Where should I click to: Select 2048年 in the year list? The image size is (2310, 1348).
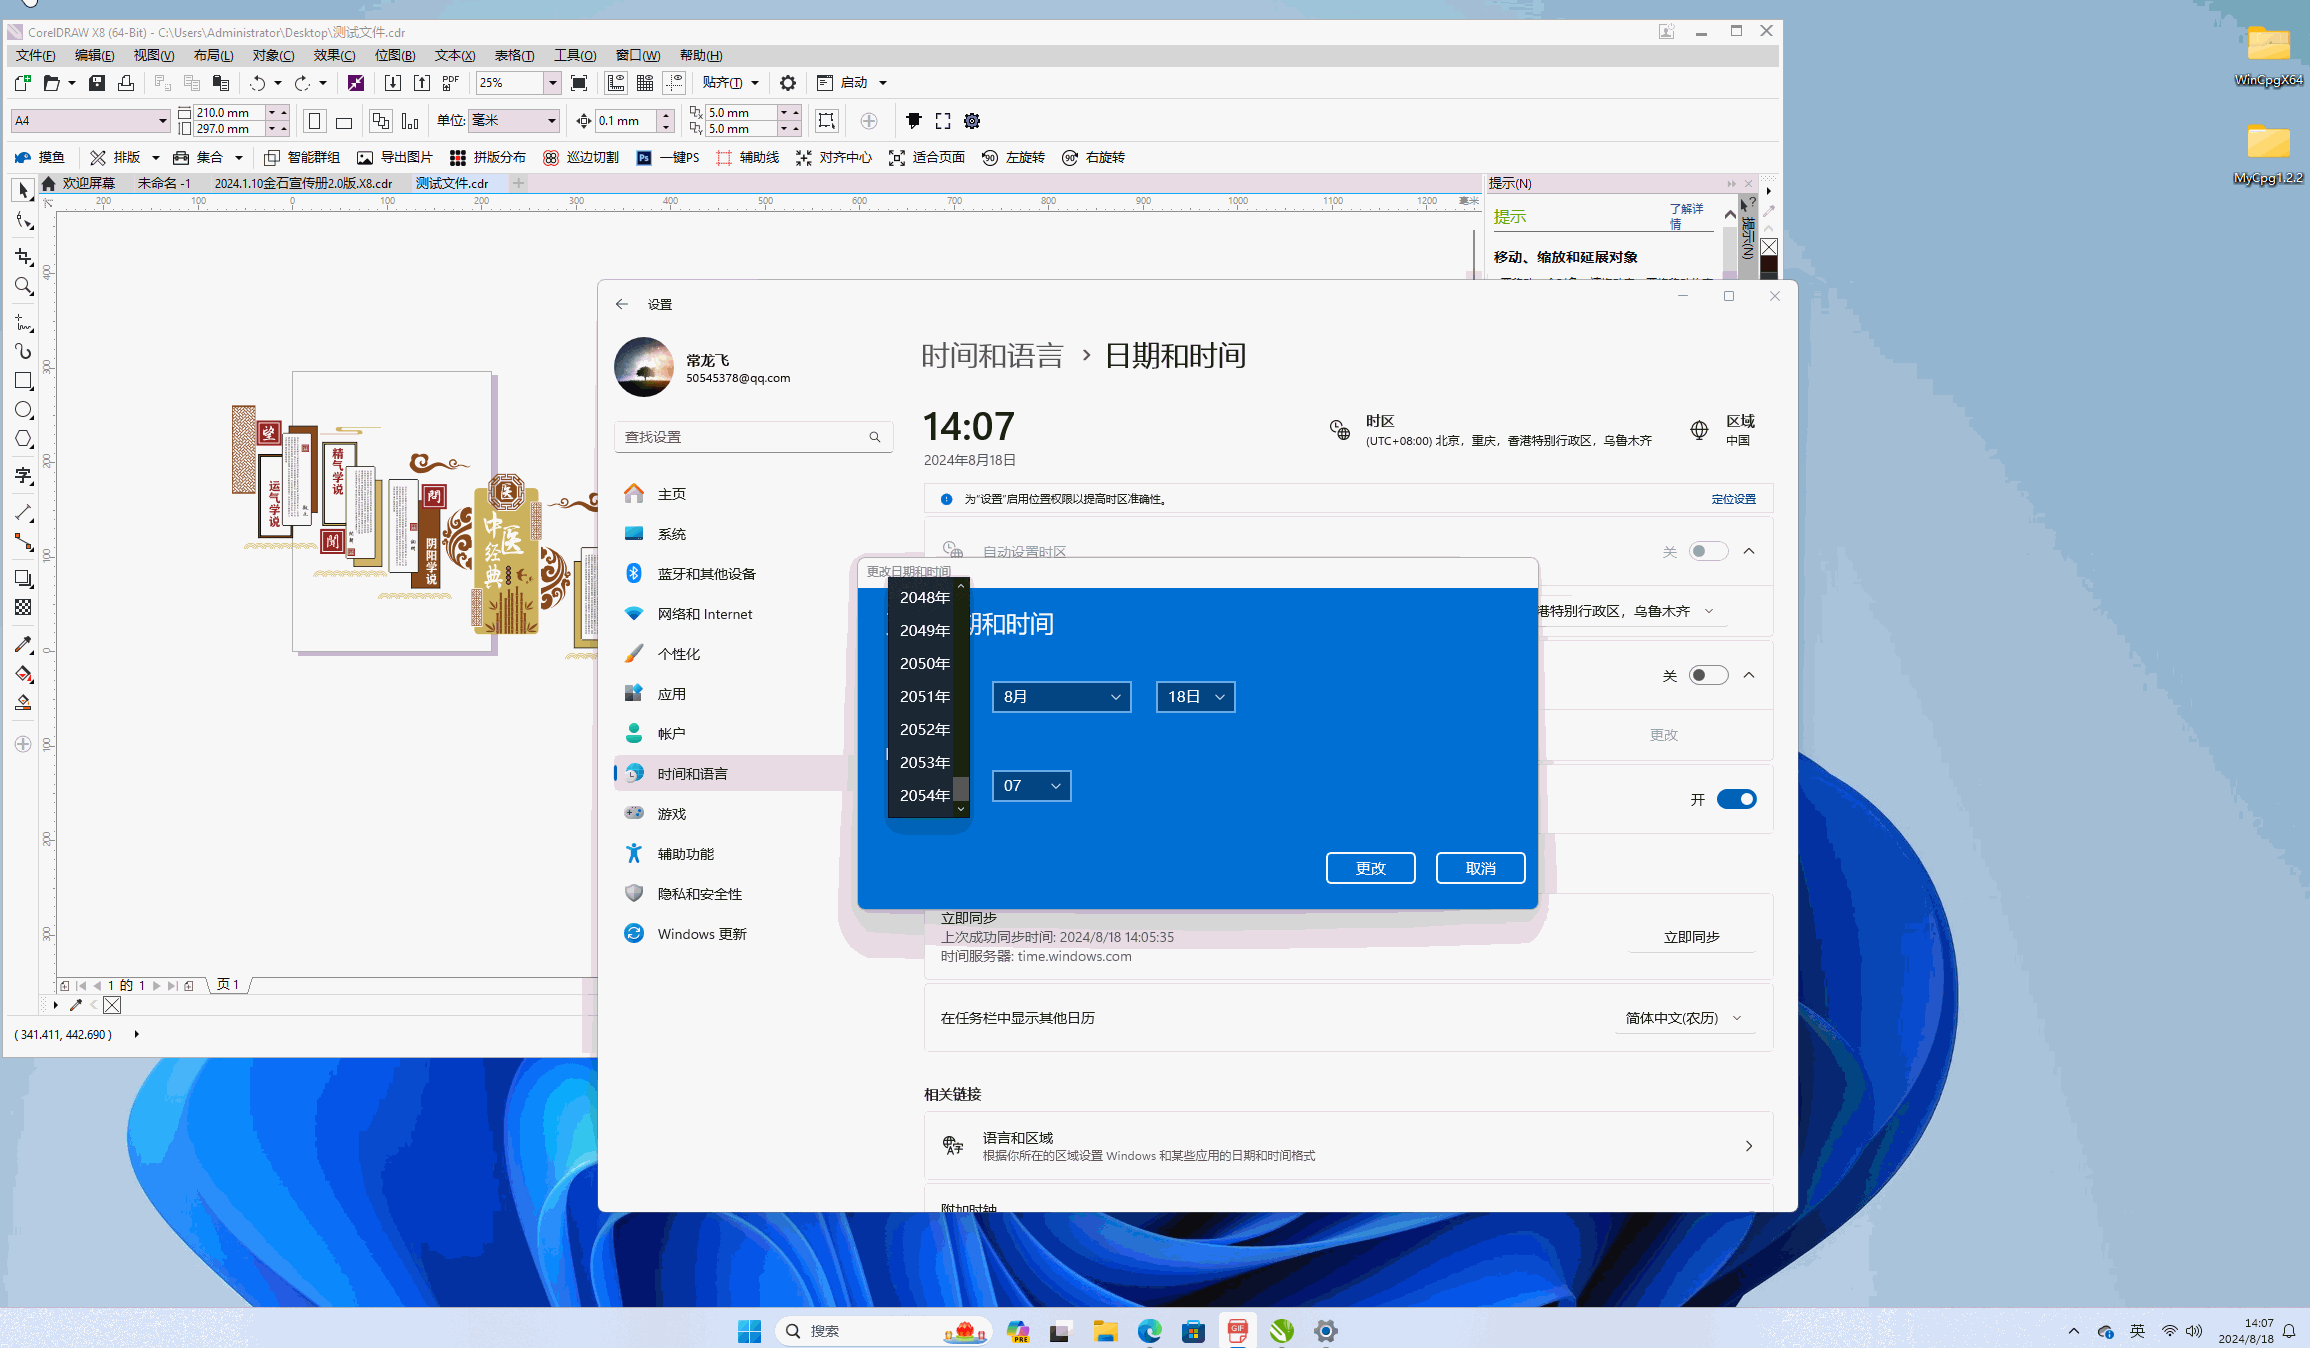[924, 598]
